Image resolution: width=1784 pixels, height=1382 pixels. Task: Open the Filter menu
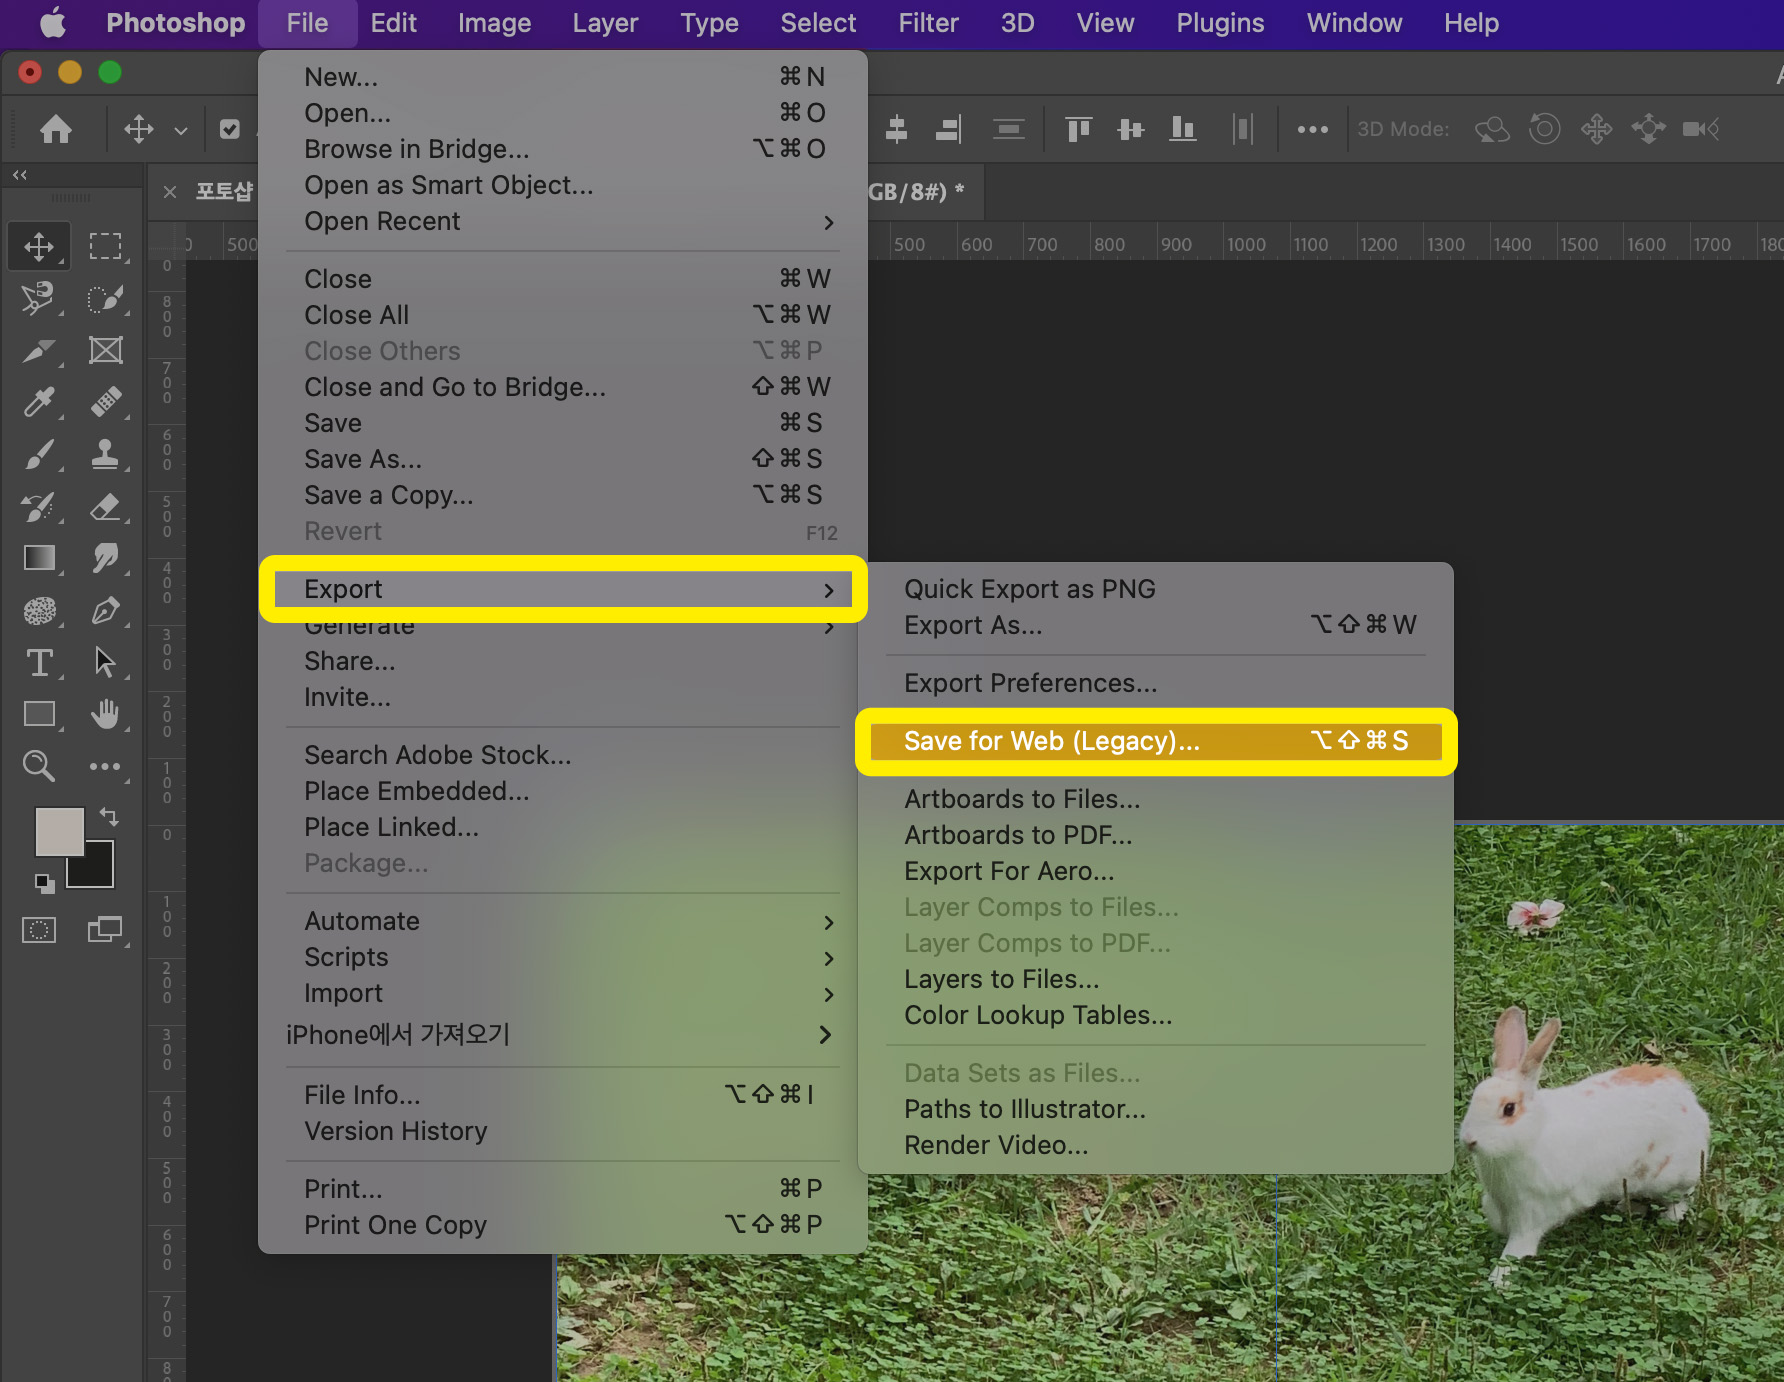pyautogui.click(x=928, y=23)
